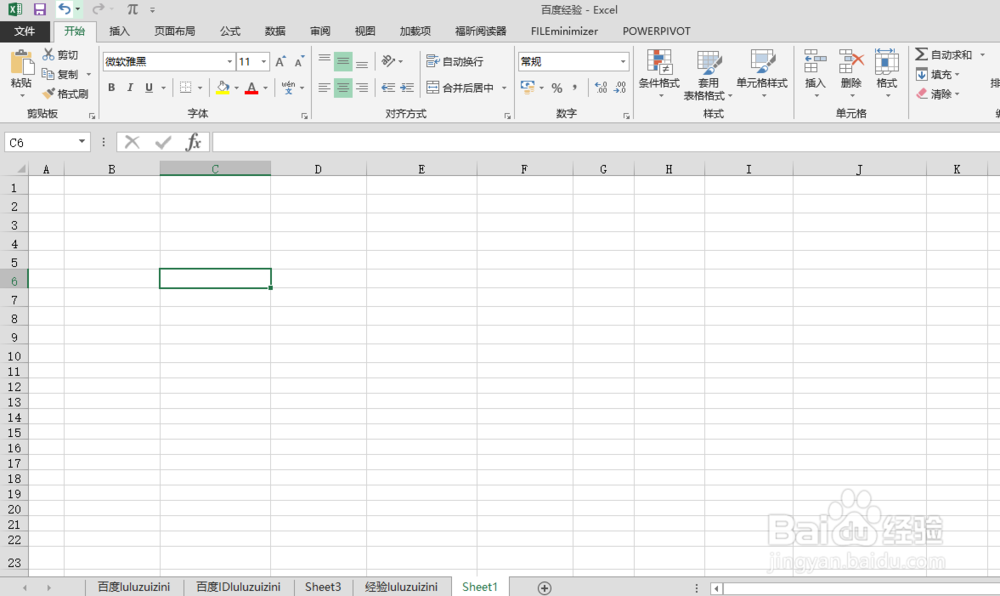Open Conditional Formatting icon
The image size is (1000, 596).
pyautogui.click(x=659, y=62)
